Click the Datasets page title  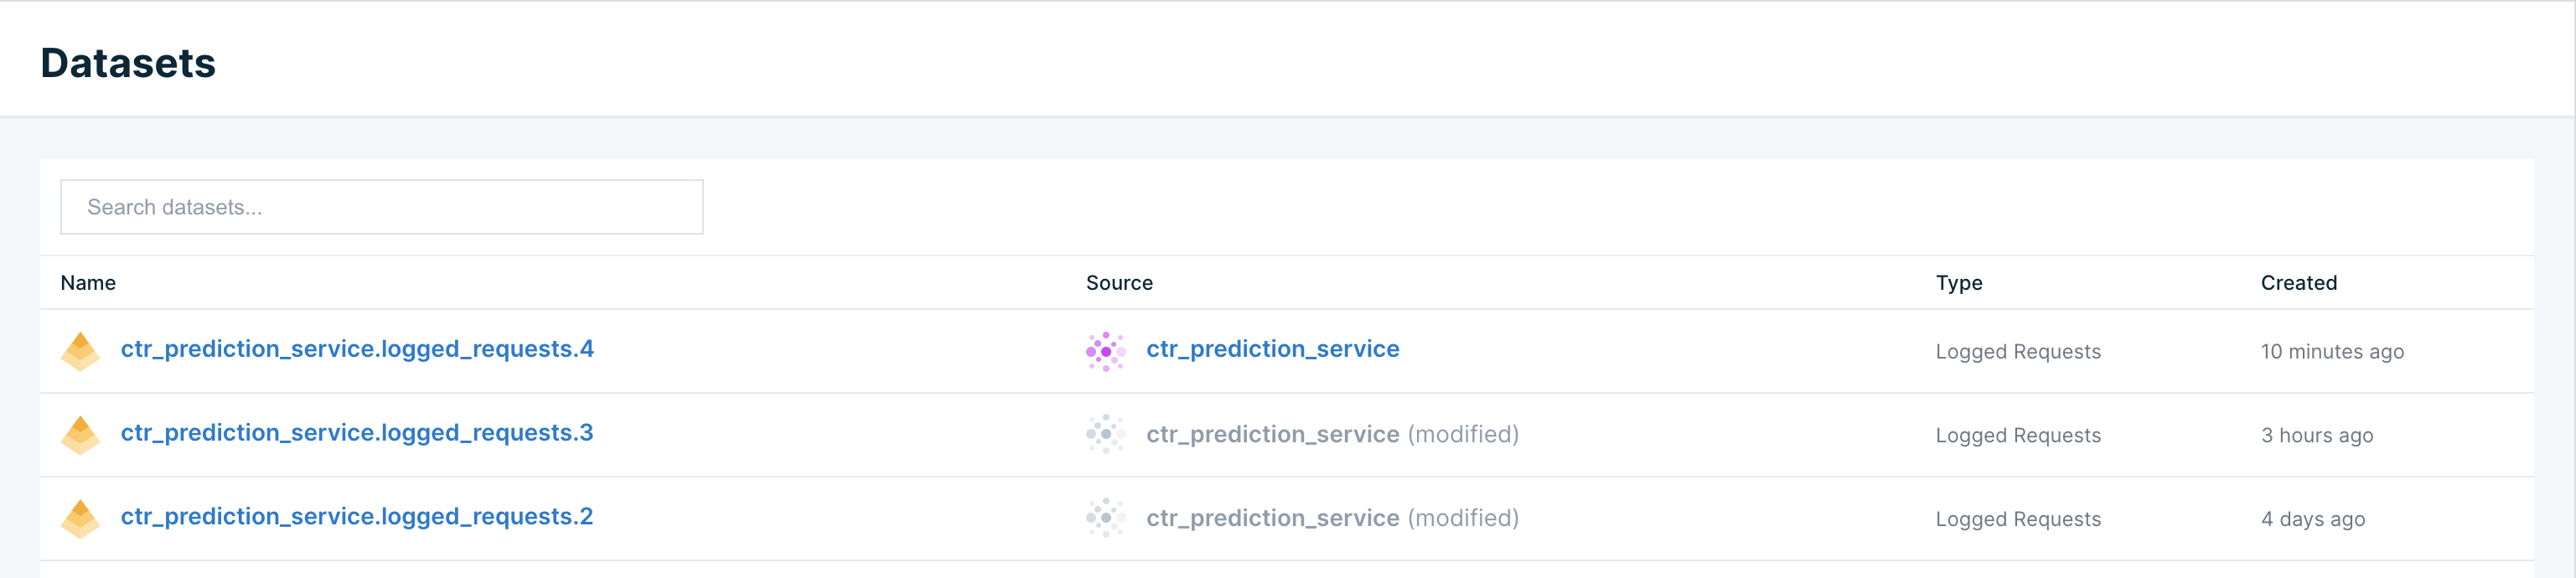tap(128, 63)
